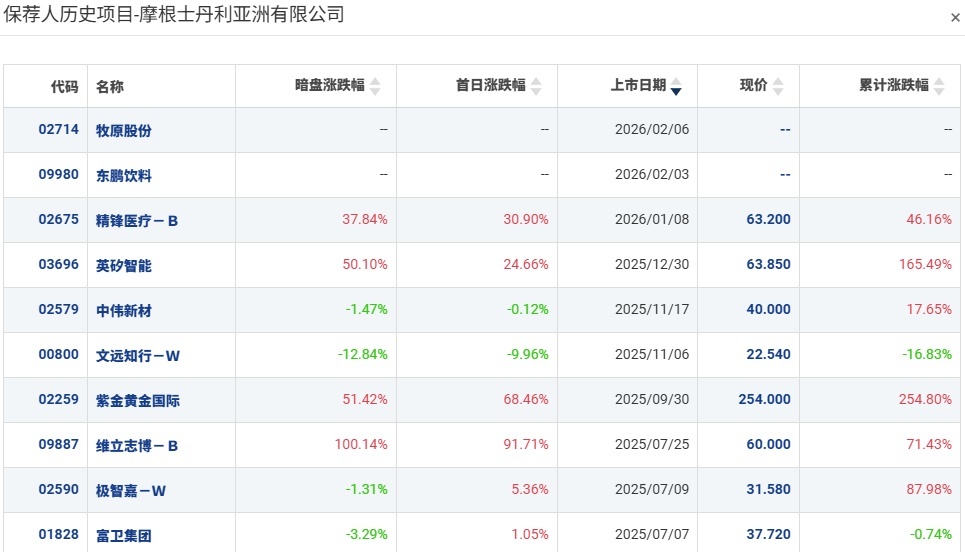Open stock 东鹏饮料
Image resolution: width=965 pixels, height=552 pixels.
pyautogui.click(x=124, y=175)
